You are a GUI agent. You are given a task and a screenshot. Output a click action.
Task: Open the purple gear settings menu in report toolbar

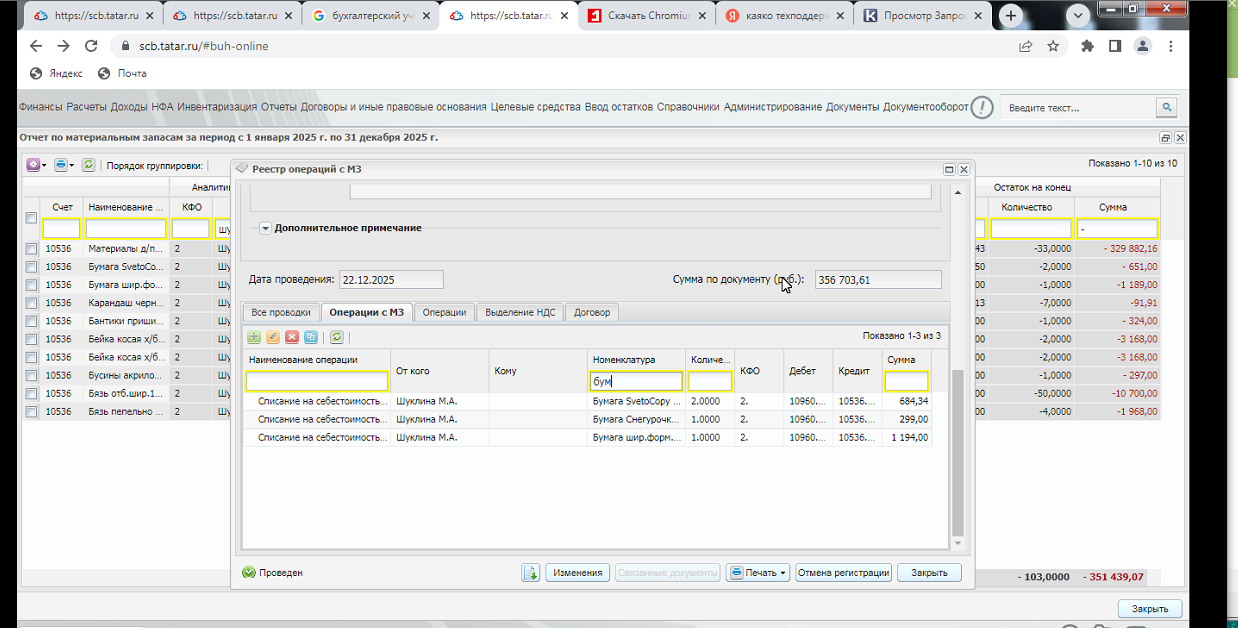[36, 165]
